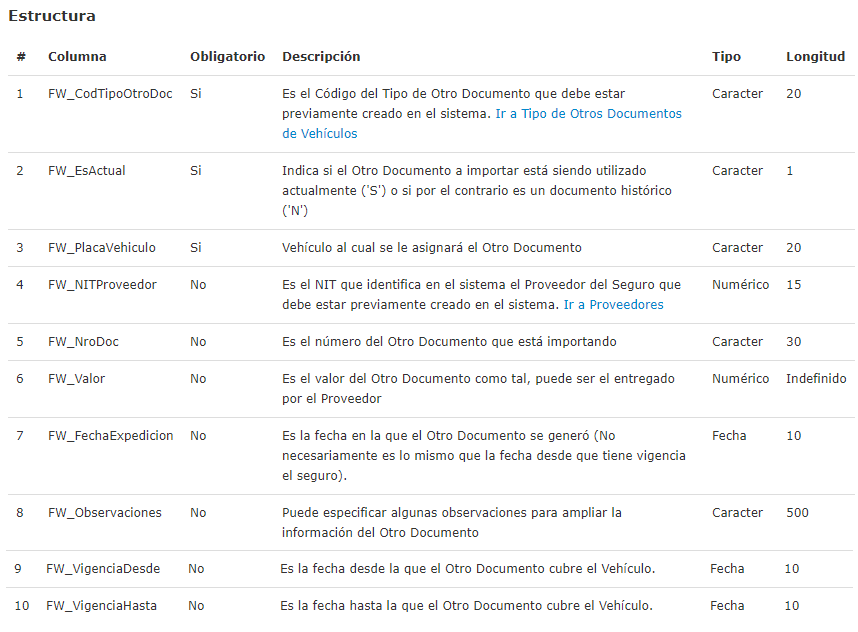The width and height of the screenshot is (858, 632).
Task: Click the Longitud value 15 for FW_NITProveedor
Action: (x=791, y=284)
